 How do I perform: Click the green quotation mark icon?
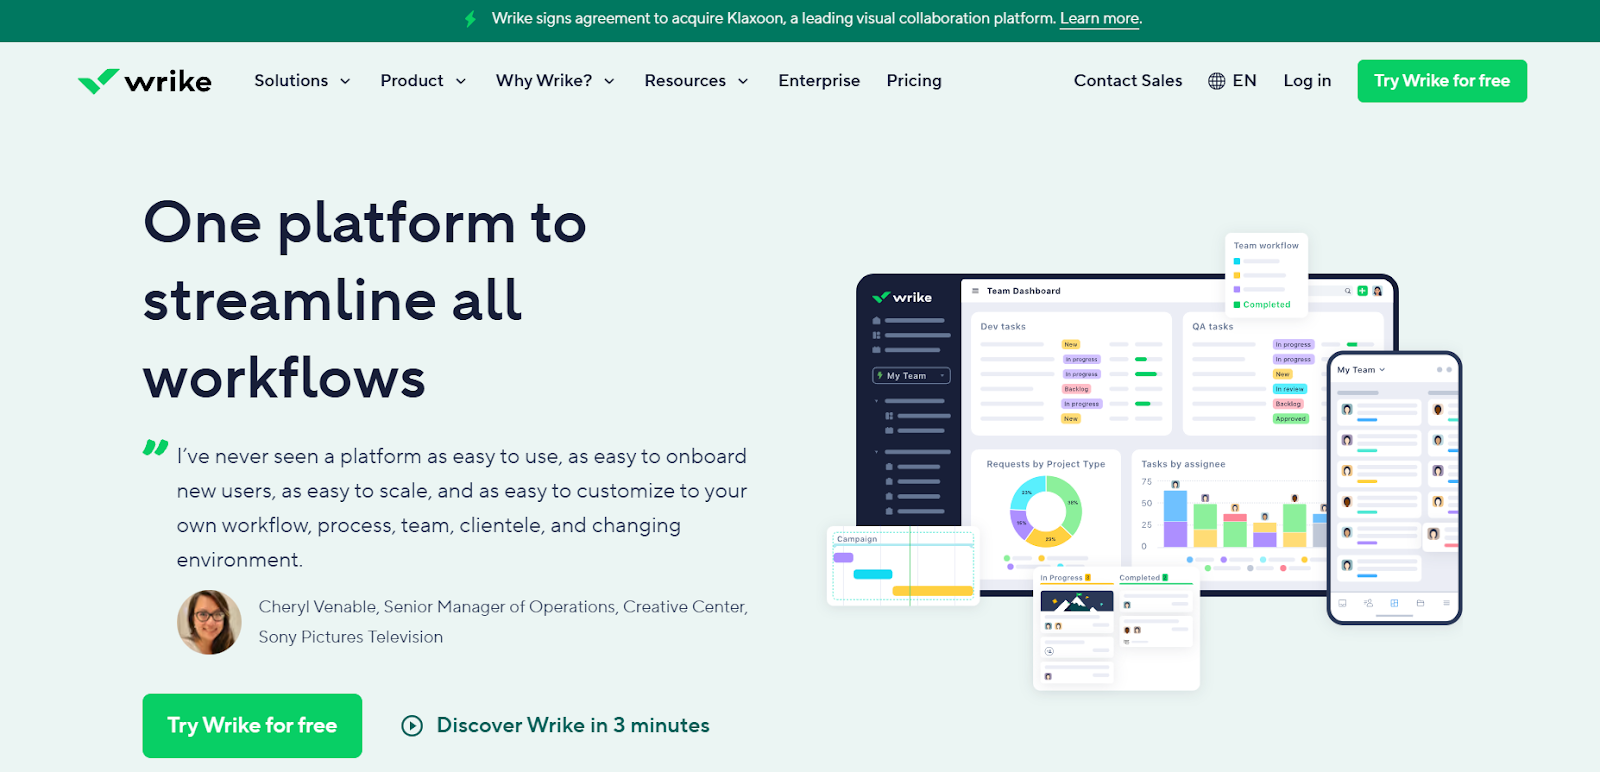(155, 447)
